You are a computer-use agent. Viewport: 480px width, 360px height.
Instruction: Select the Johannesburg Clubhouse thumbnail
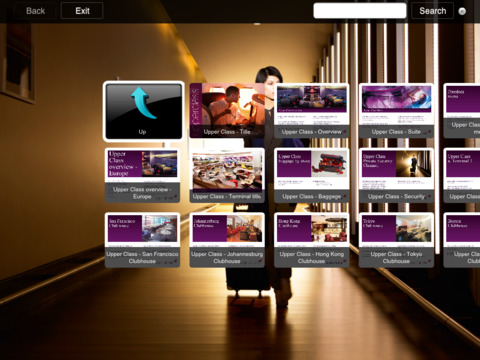point(227,240)
